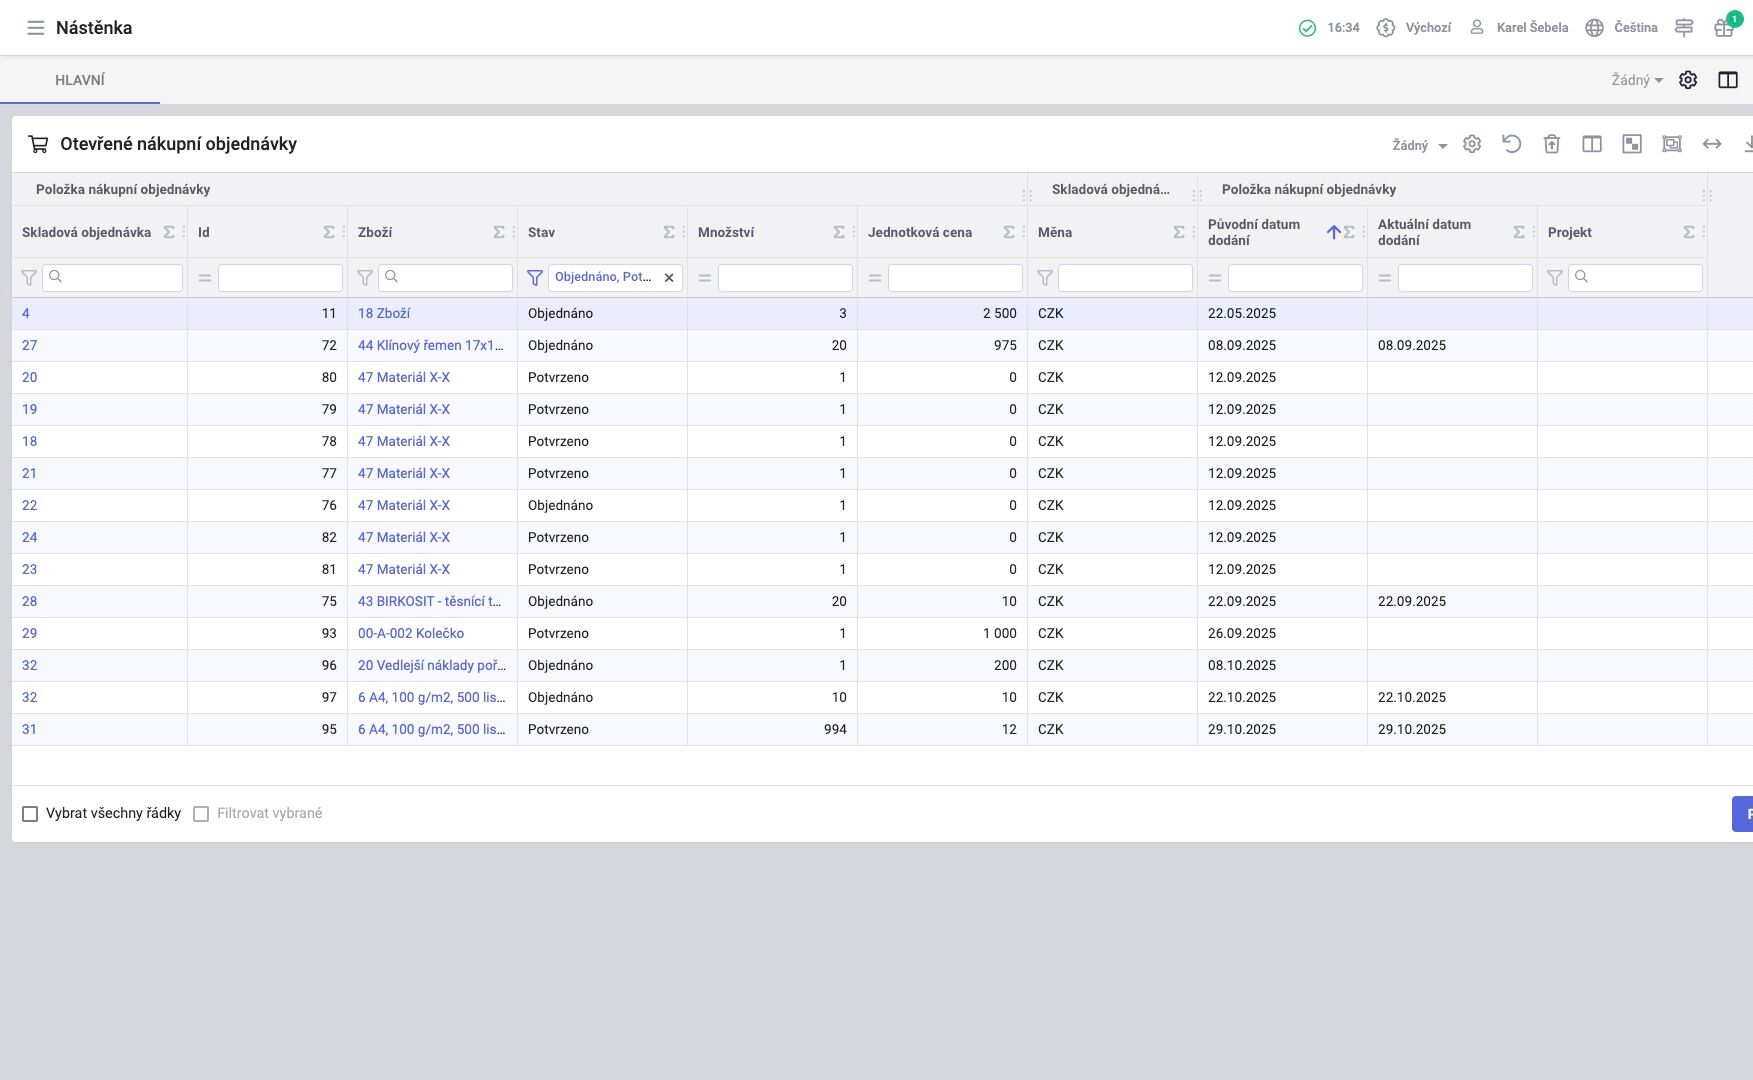This screenshot has height=1080, width=1753.
Task: Click the reset/undo icon in widget toolbar
Action: pyautogui.click(x=1511, y=144)
